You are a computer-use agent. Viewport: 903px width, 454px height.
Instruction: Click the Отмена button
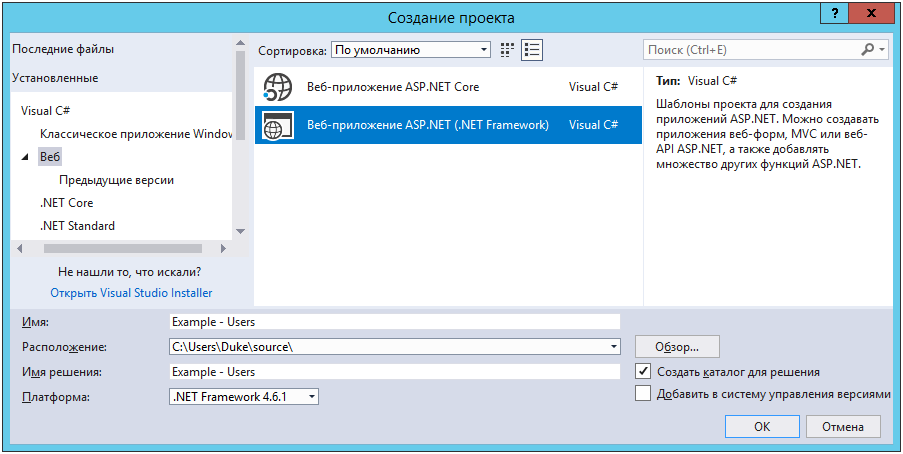pyautogui.click(x=843, y=427)
